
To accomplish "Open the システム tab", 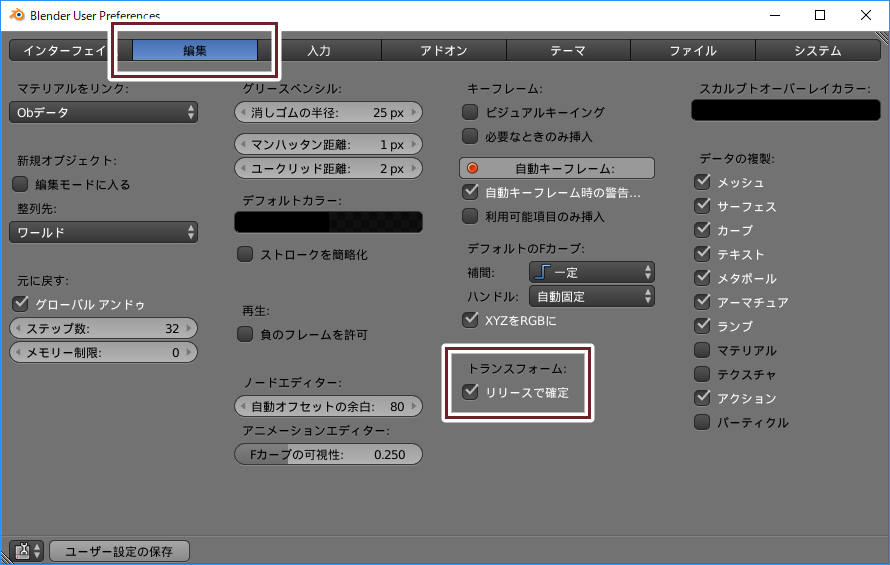I will coord(818,51).
